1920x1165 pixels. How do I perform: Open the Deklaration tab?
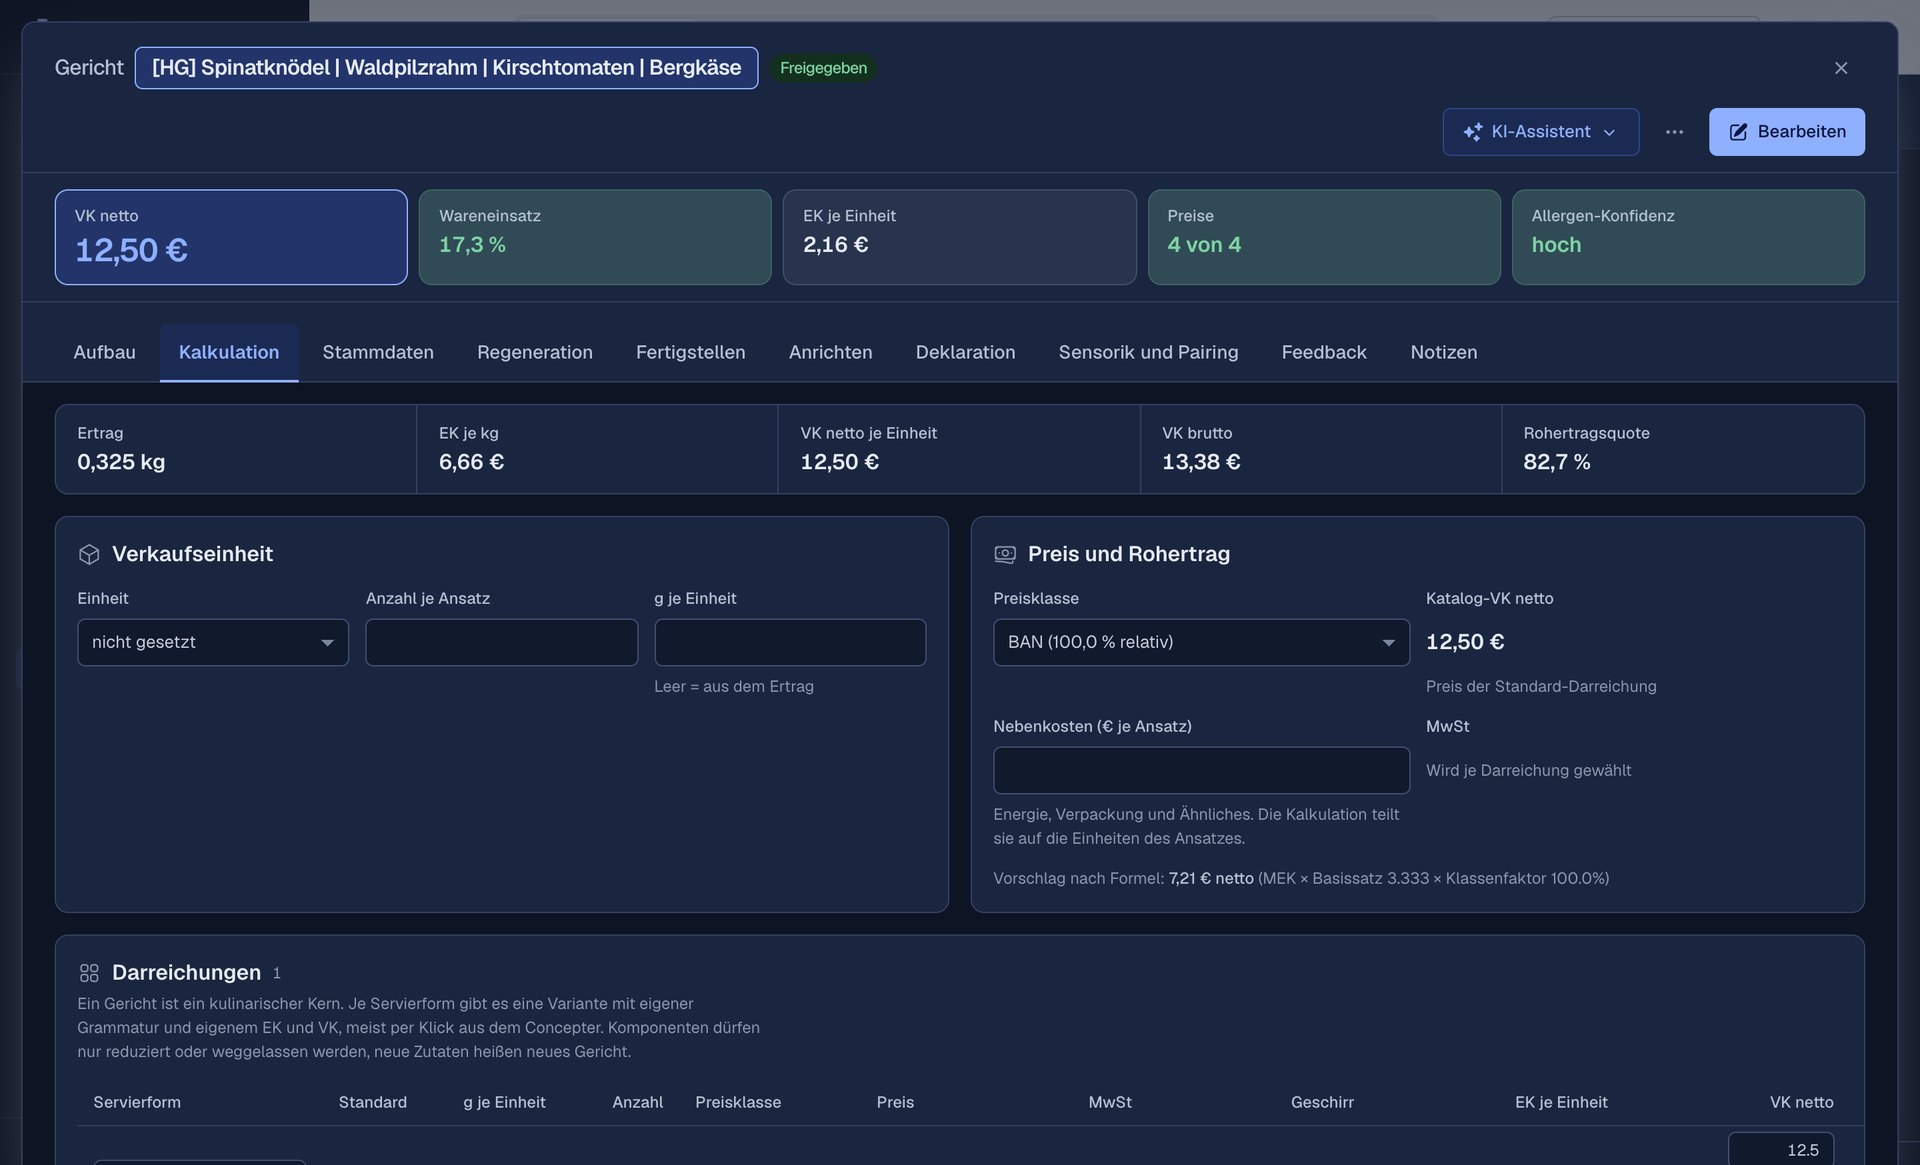click(x=965, y=352)
